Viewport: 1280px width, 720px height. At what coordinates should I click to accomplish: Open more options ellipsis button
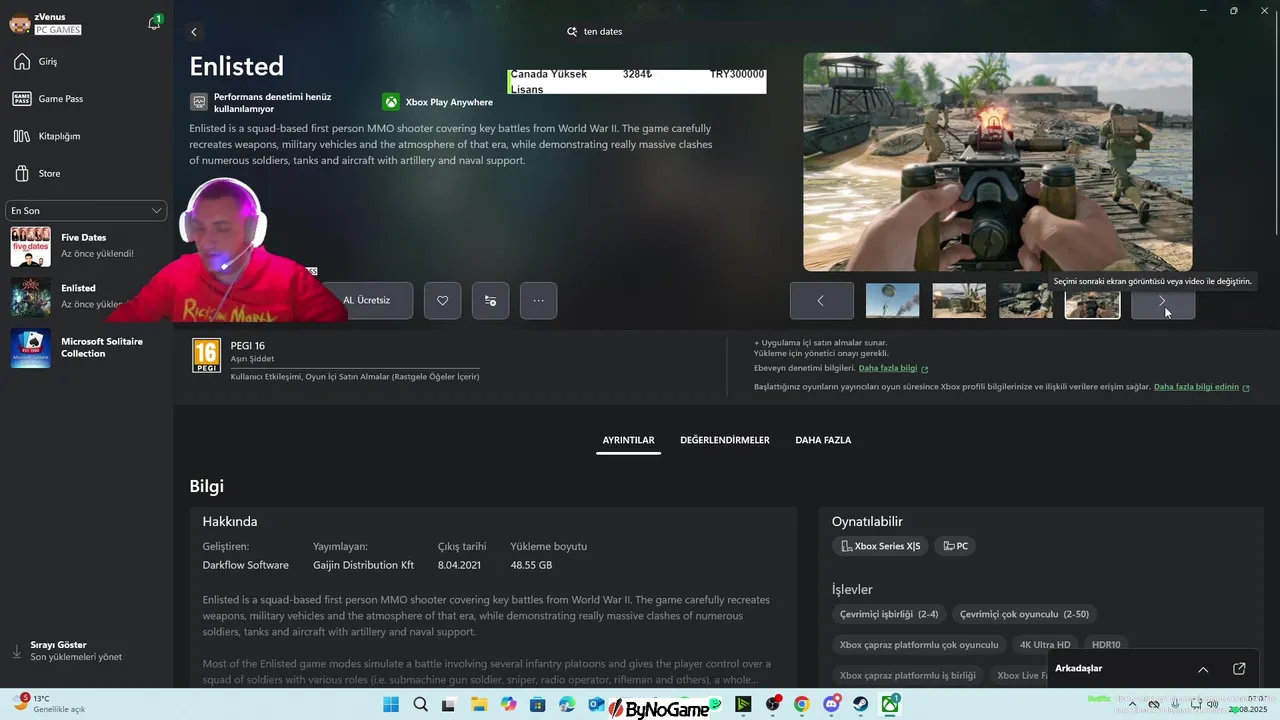tap(538, 300)
